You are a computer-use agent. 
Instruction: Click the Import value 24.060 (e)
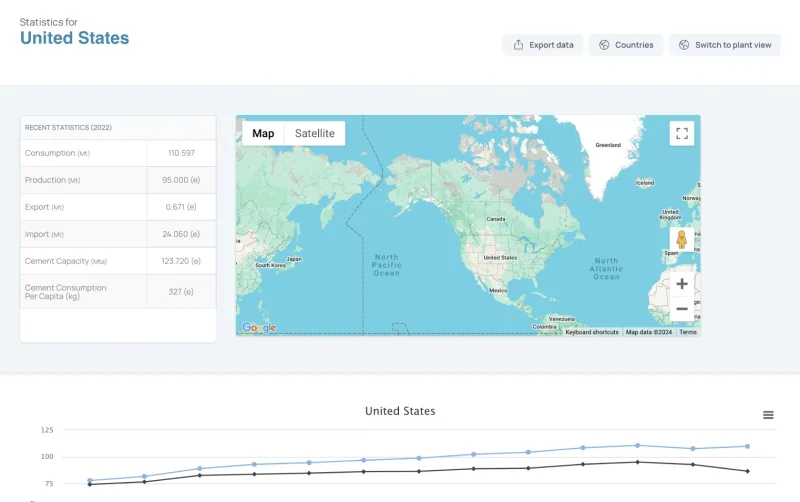click(181, 234)
